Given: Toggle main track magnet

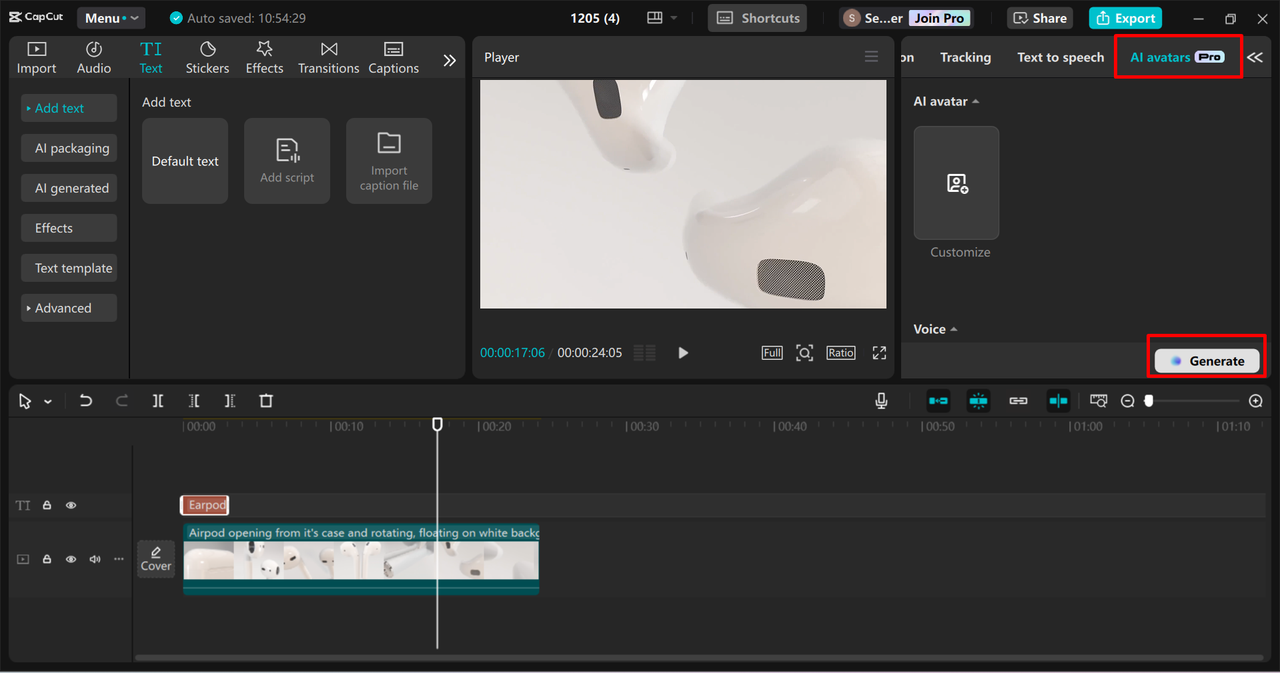Looking at the screenshot, I should 938,401.
